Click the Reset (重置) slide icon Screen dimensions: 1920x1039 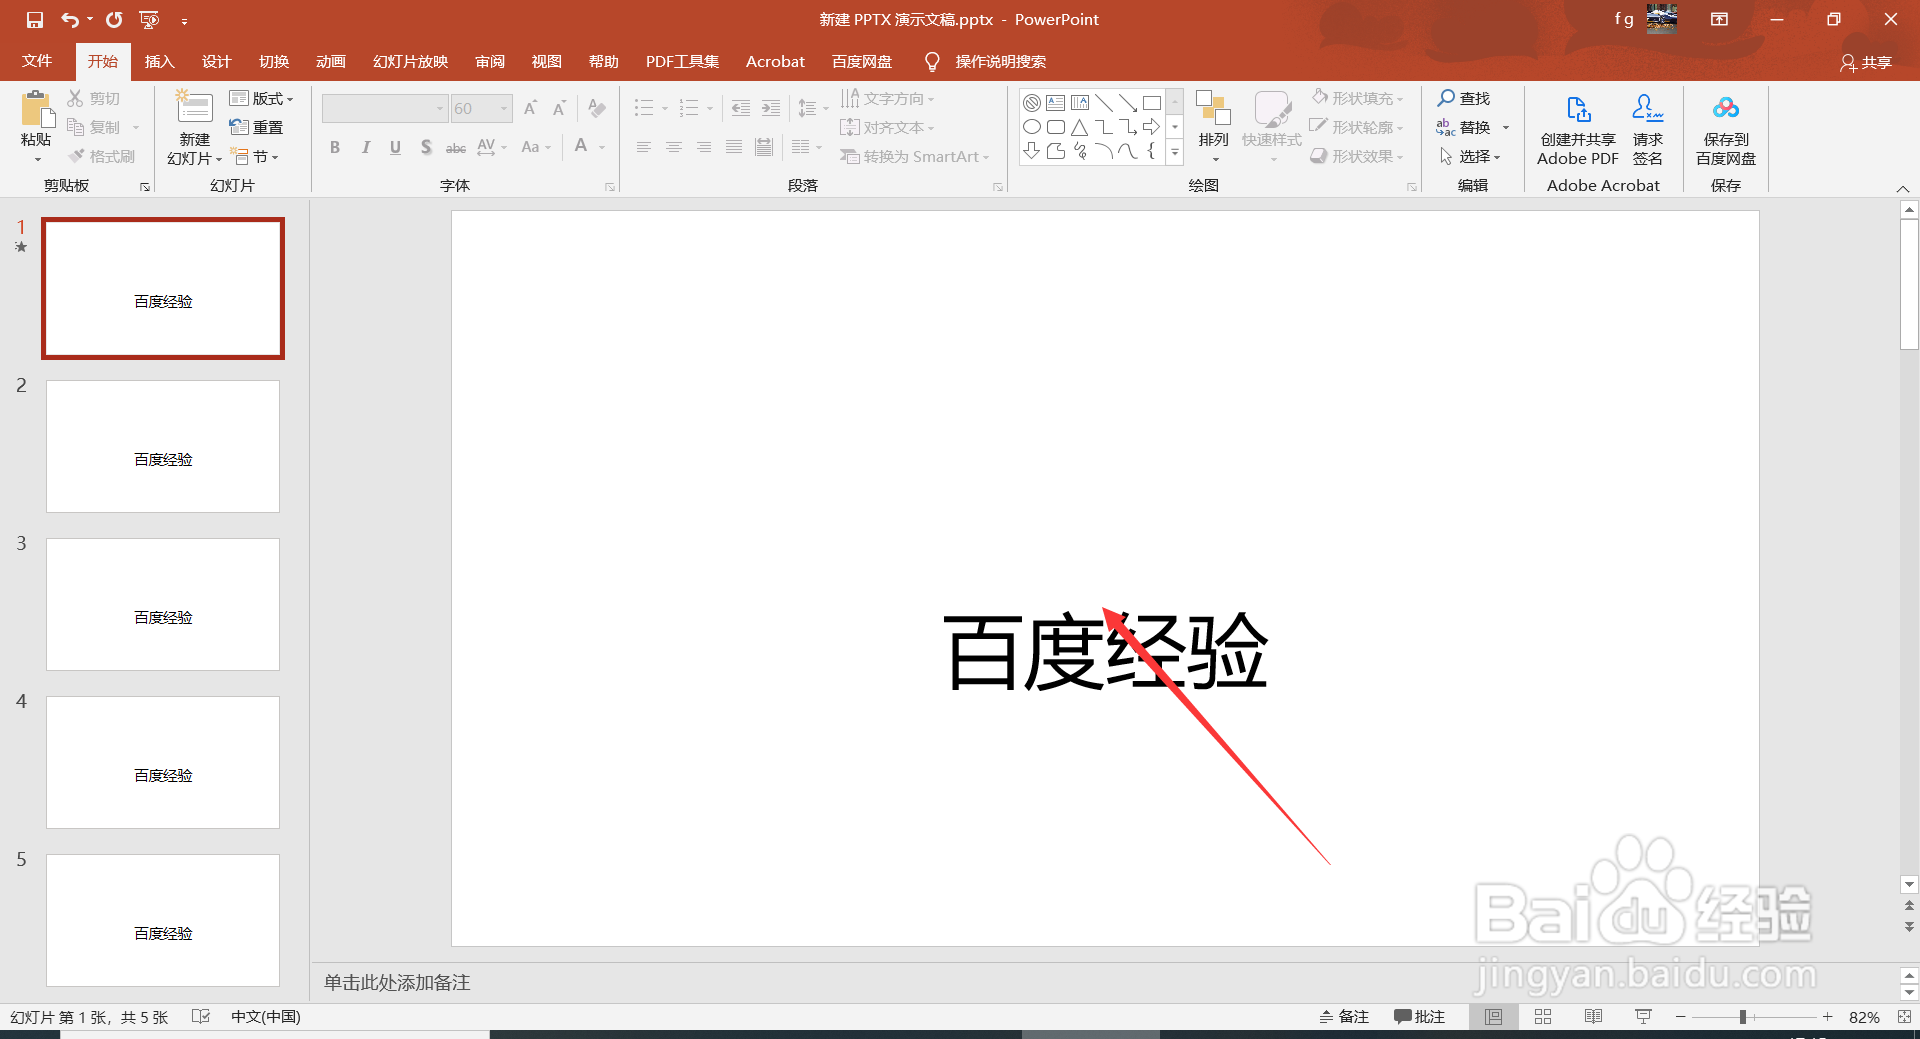coord(239,127)
